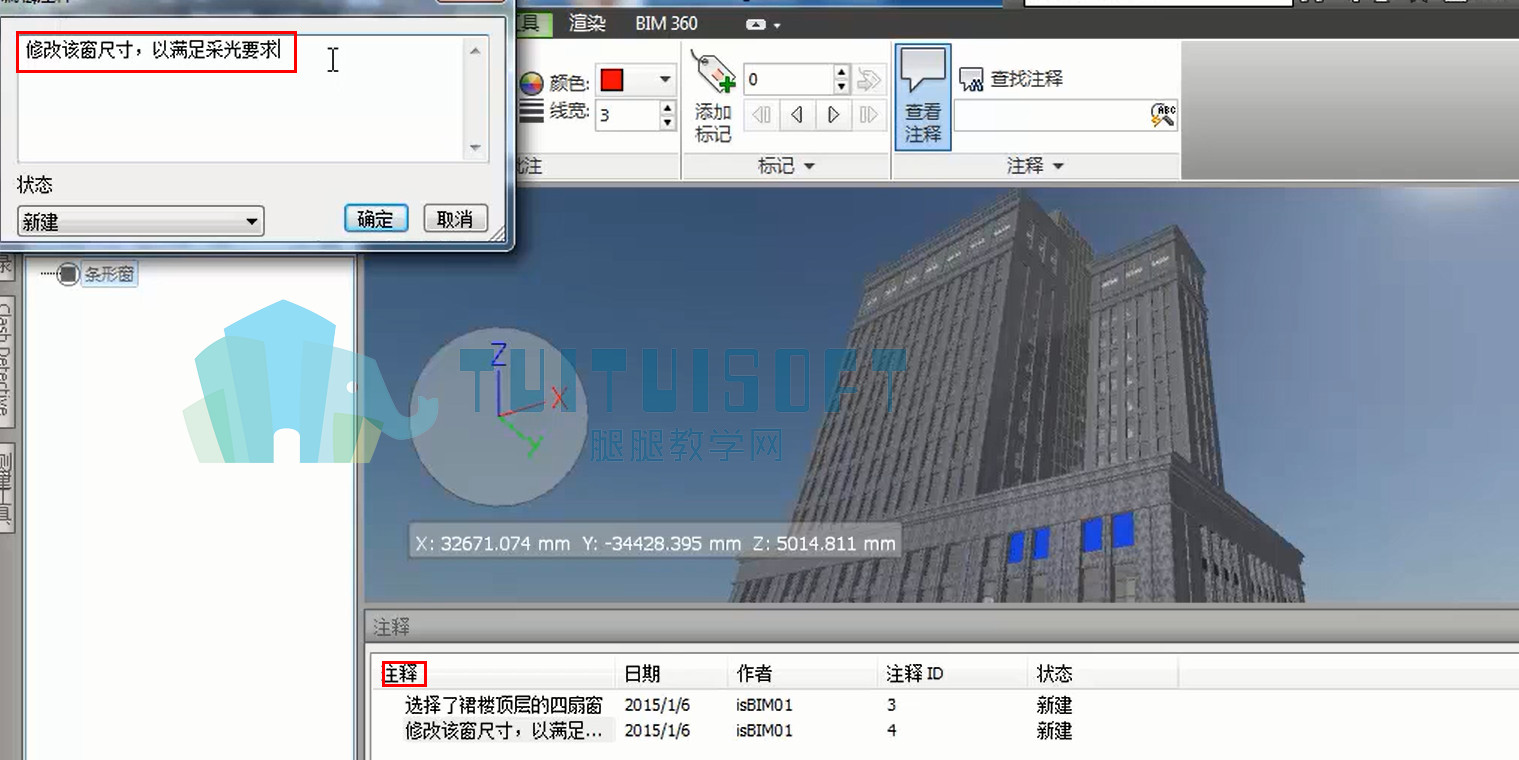The width and height of the screenshot is (1519, 760).
Task: Click inside the comment text box
Action: pos(241,98)
